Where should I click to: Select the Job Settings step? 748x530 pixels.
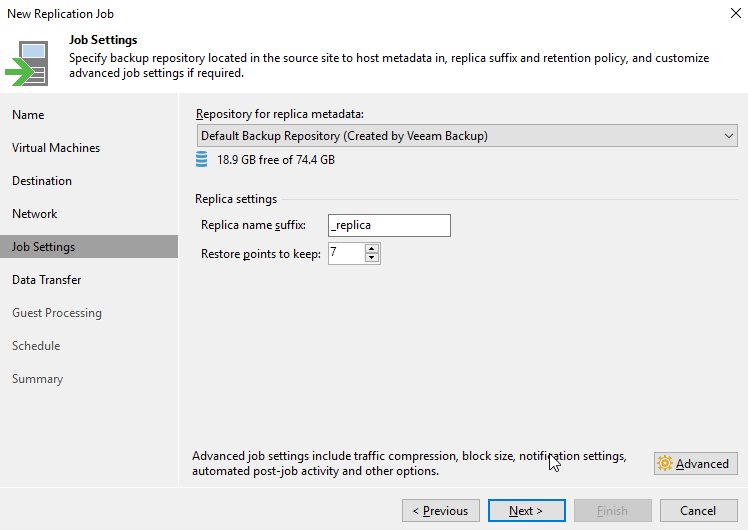tap(43, 247)
